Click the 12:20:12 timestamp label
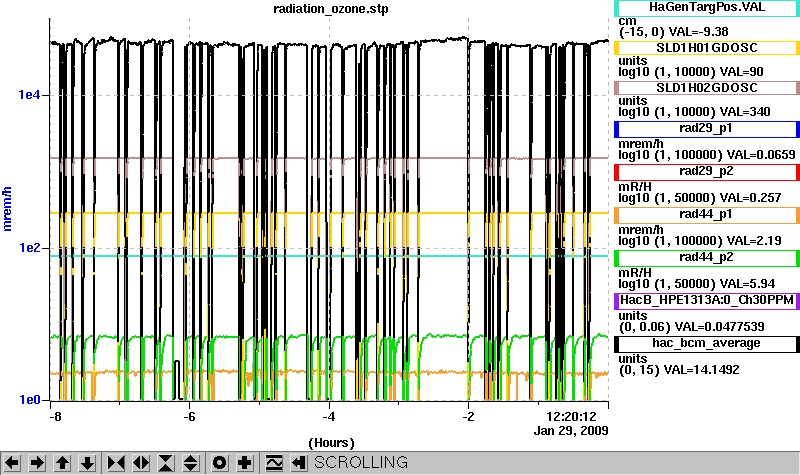The width and height of the screenshot is (800, 475). coord(571,417)
